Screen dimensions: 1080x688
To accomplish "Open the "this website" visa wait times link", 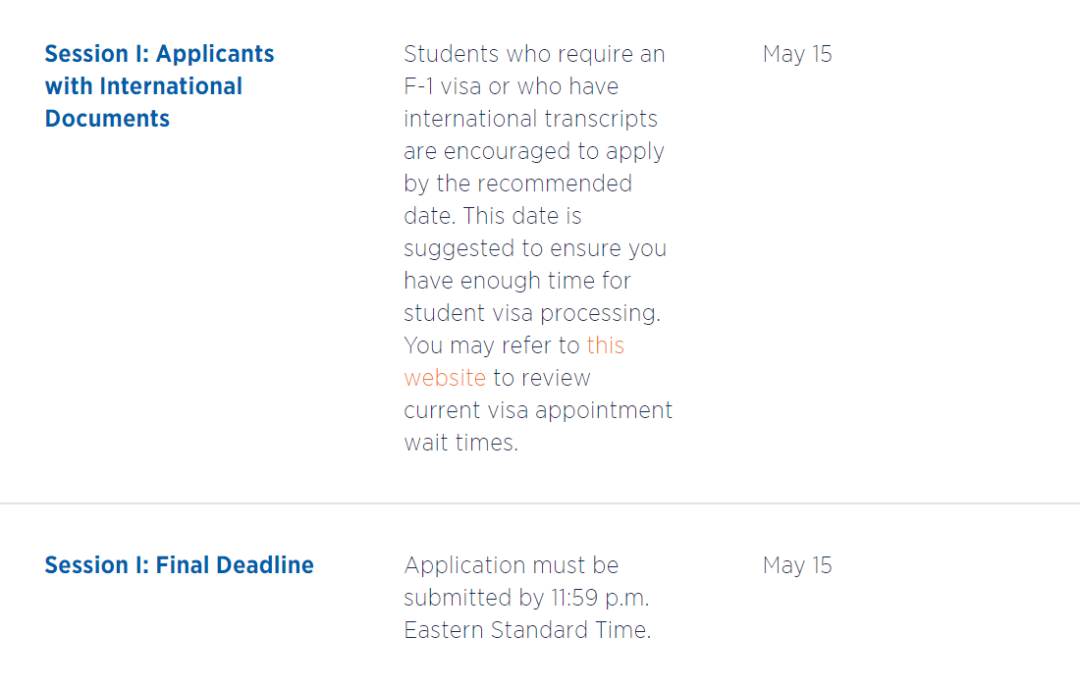I will pyautogui.click(x=605, y=346).
